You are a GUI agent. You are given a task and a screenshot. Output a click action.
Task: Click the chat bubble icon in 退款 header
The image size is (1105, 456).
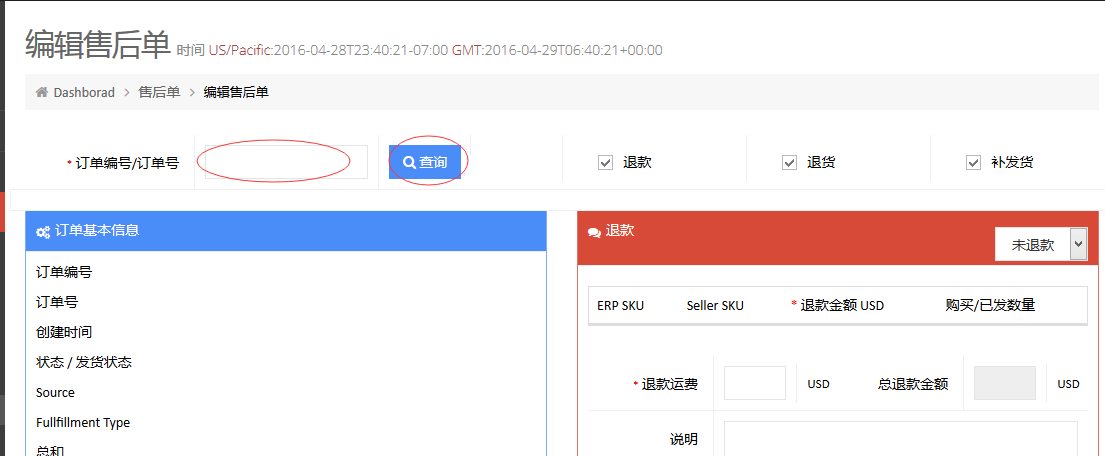pos(594,231)
